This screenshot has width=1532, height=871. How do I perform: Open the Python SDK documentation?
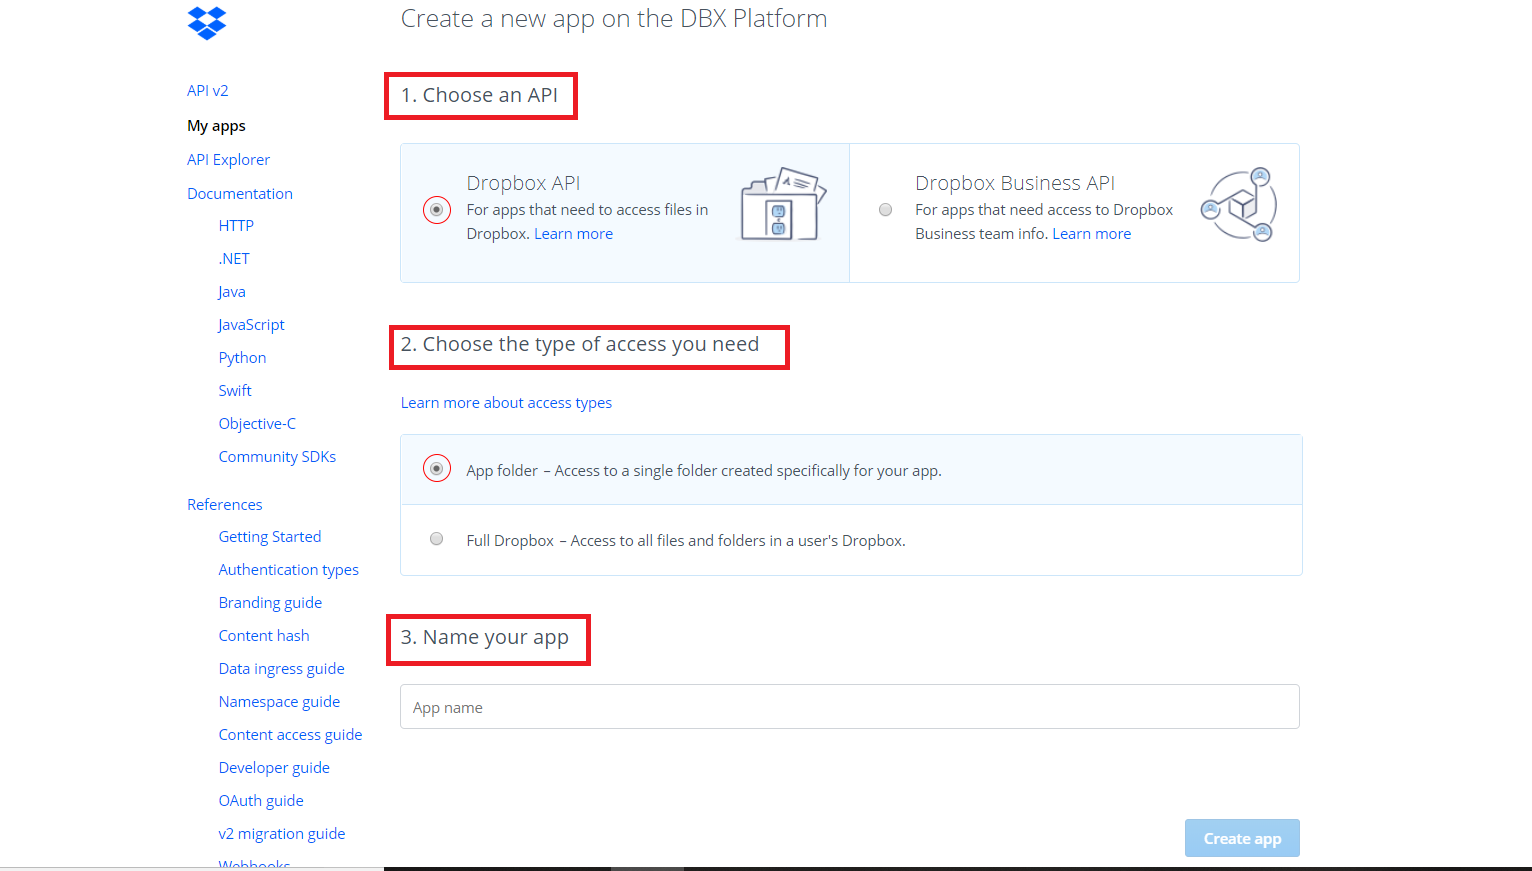[242, 358]
